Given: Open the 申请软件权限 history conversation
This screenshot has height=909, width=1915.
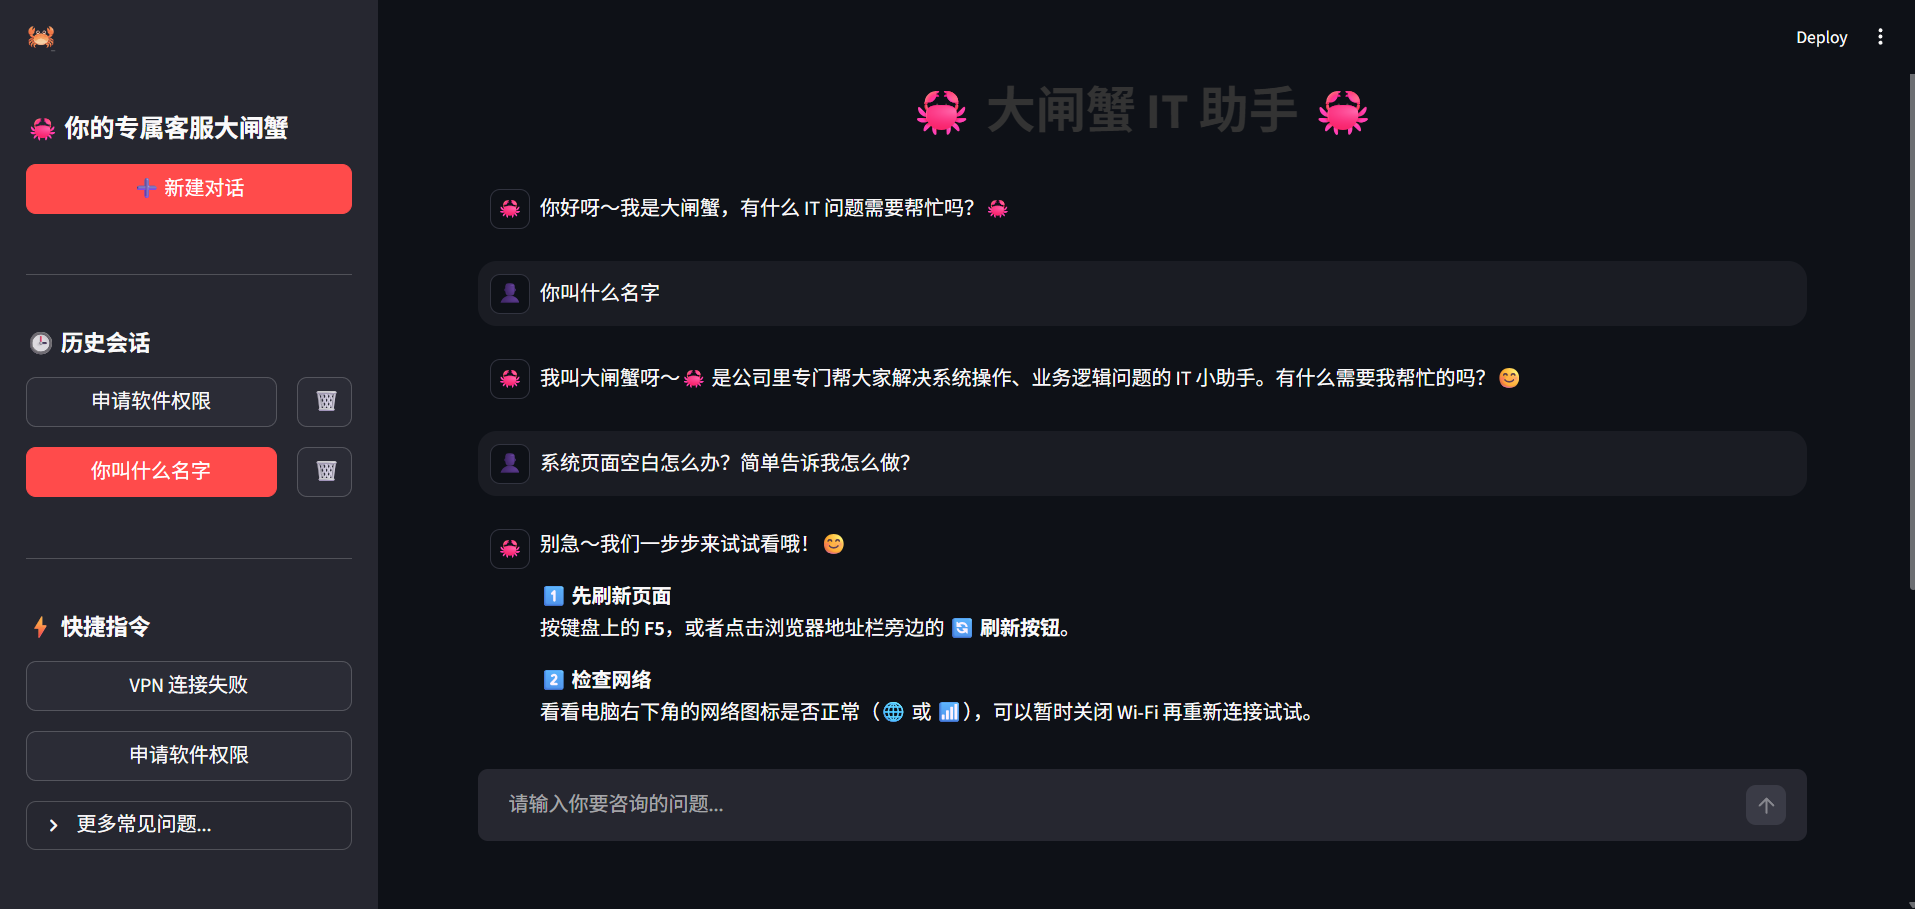Looking at the screenshot, I should point(151,402).
